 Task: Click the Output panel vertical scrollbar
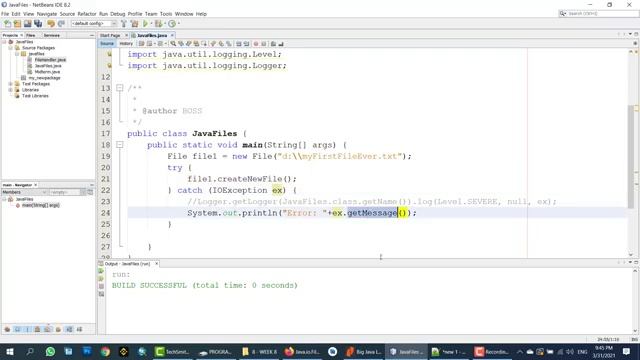point(635,301)
